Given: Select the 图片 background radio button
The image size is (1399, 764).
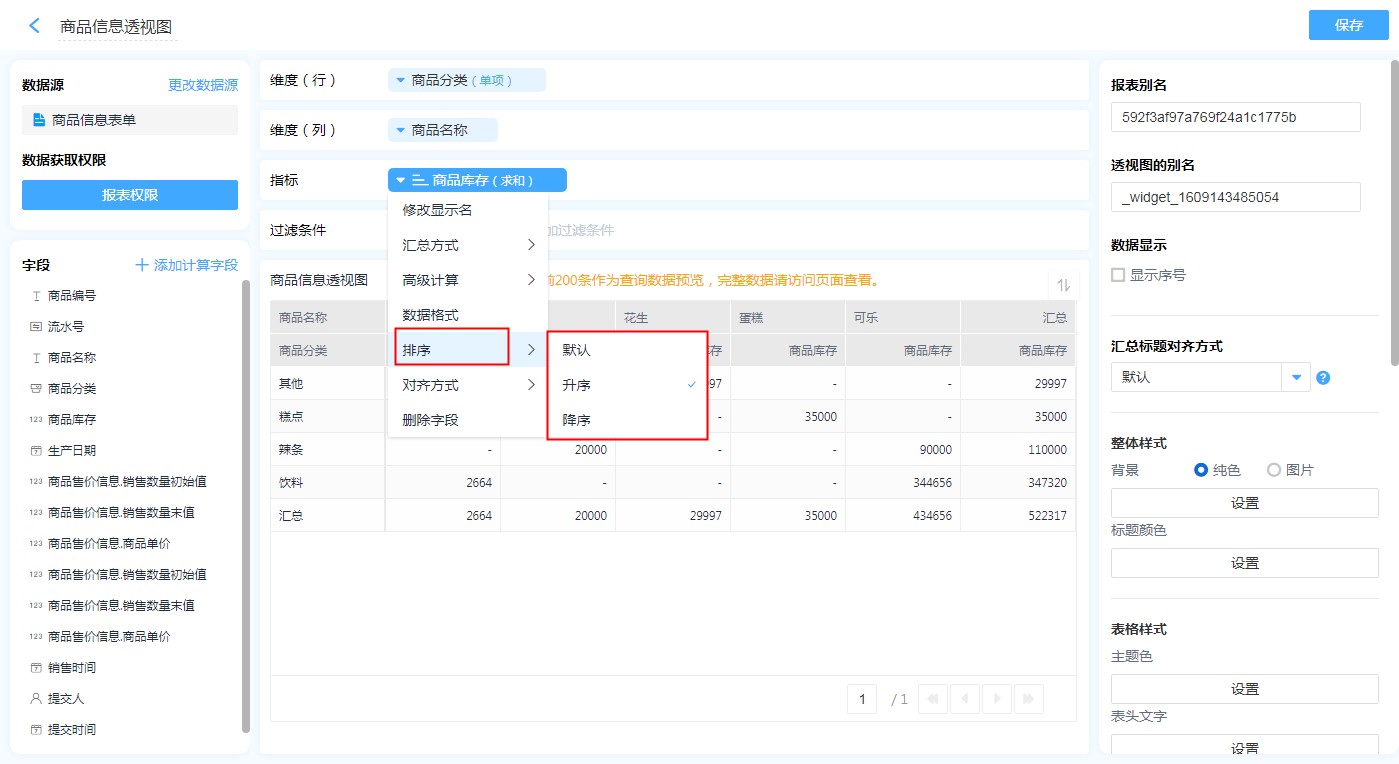Looking at the screenshot, I should [x=1274, y=470].
